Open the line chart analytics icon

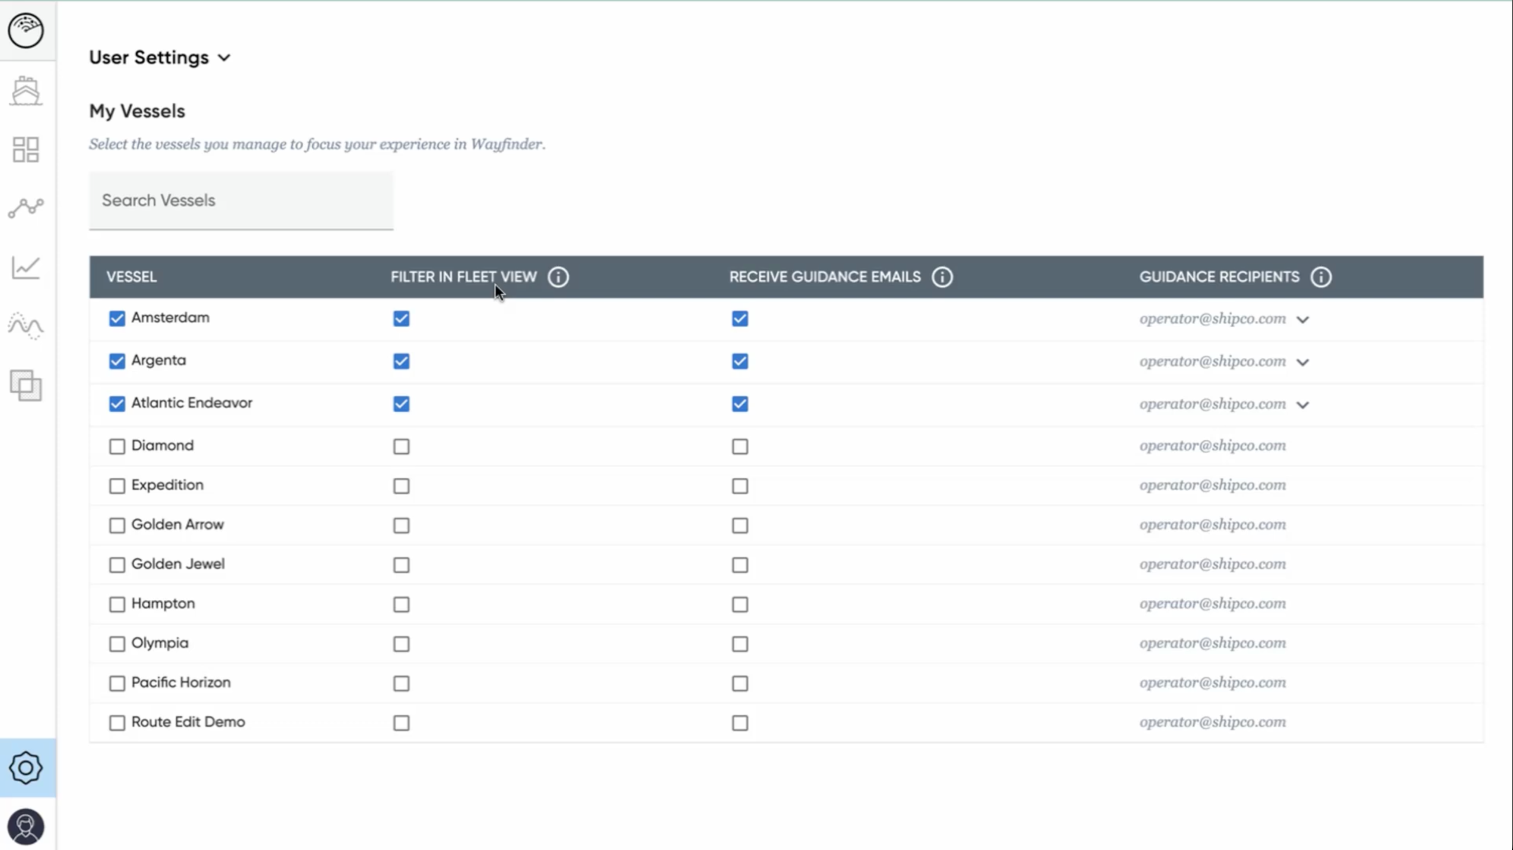point(26,267)
